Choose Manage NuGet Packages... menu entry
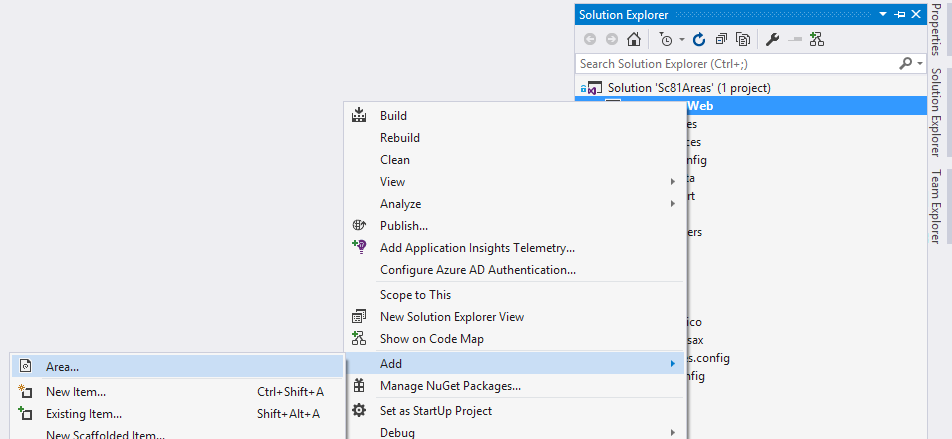Viewport: 952px width, 439px height. [450, 386]
